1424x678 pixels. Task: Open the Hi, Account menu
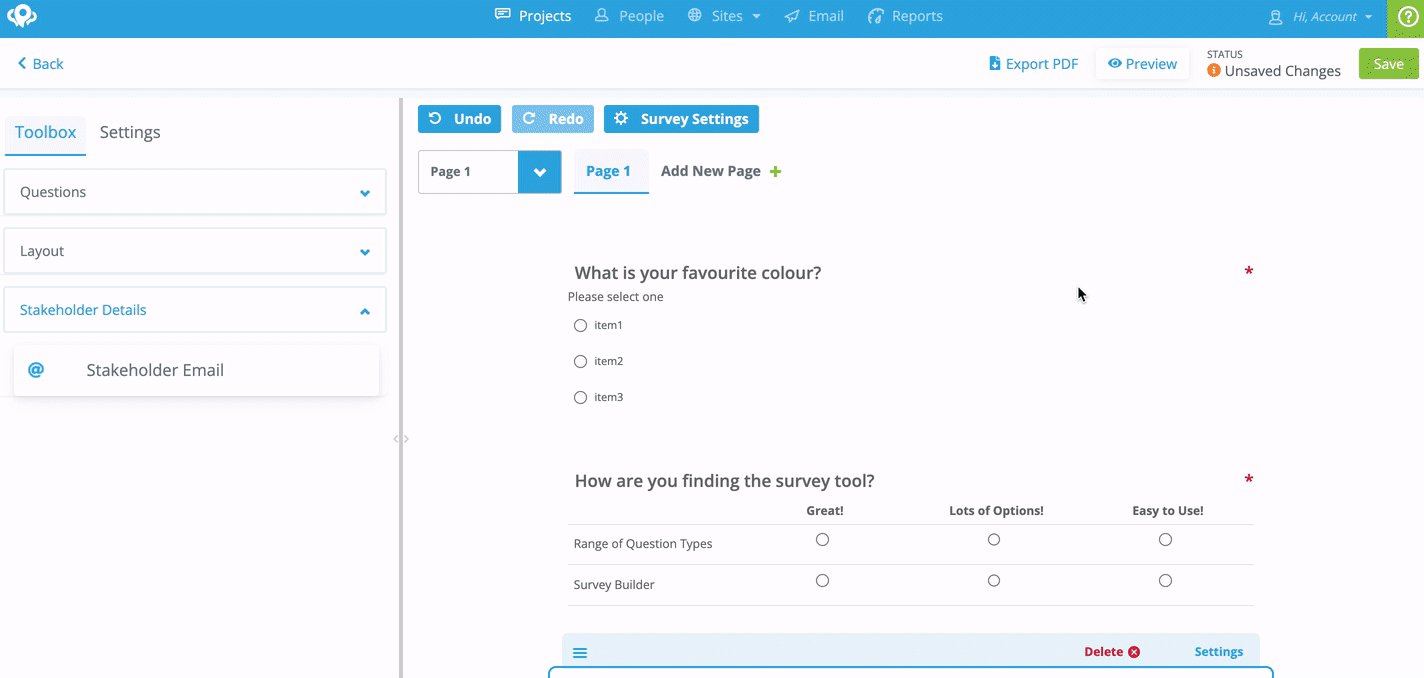point(1318,16)
